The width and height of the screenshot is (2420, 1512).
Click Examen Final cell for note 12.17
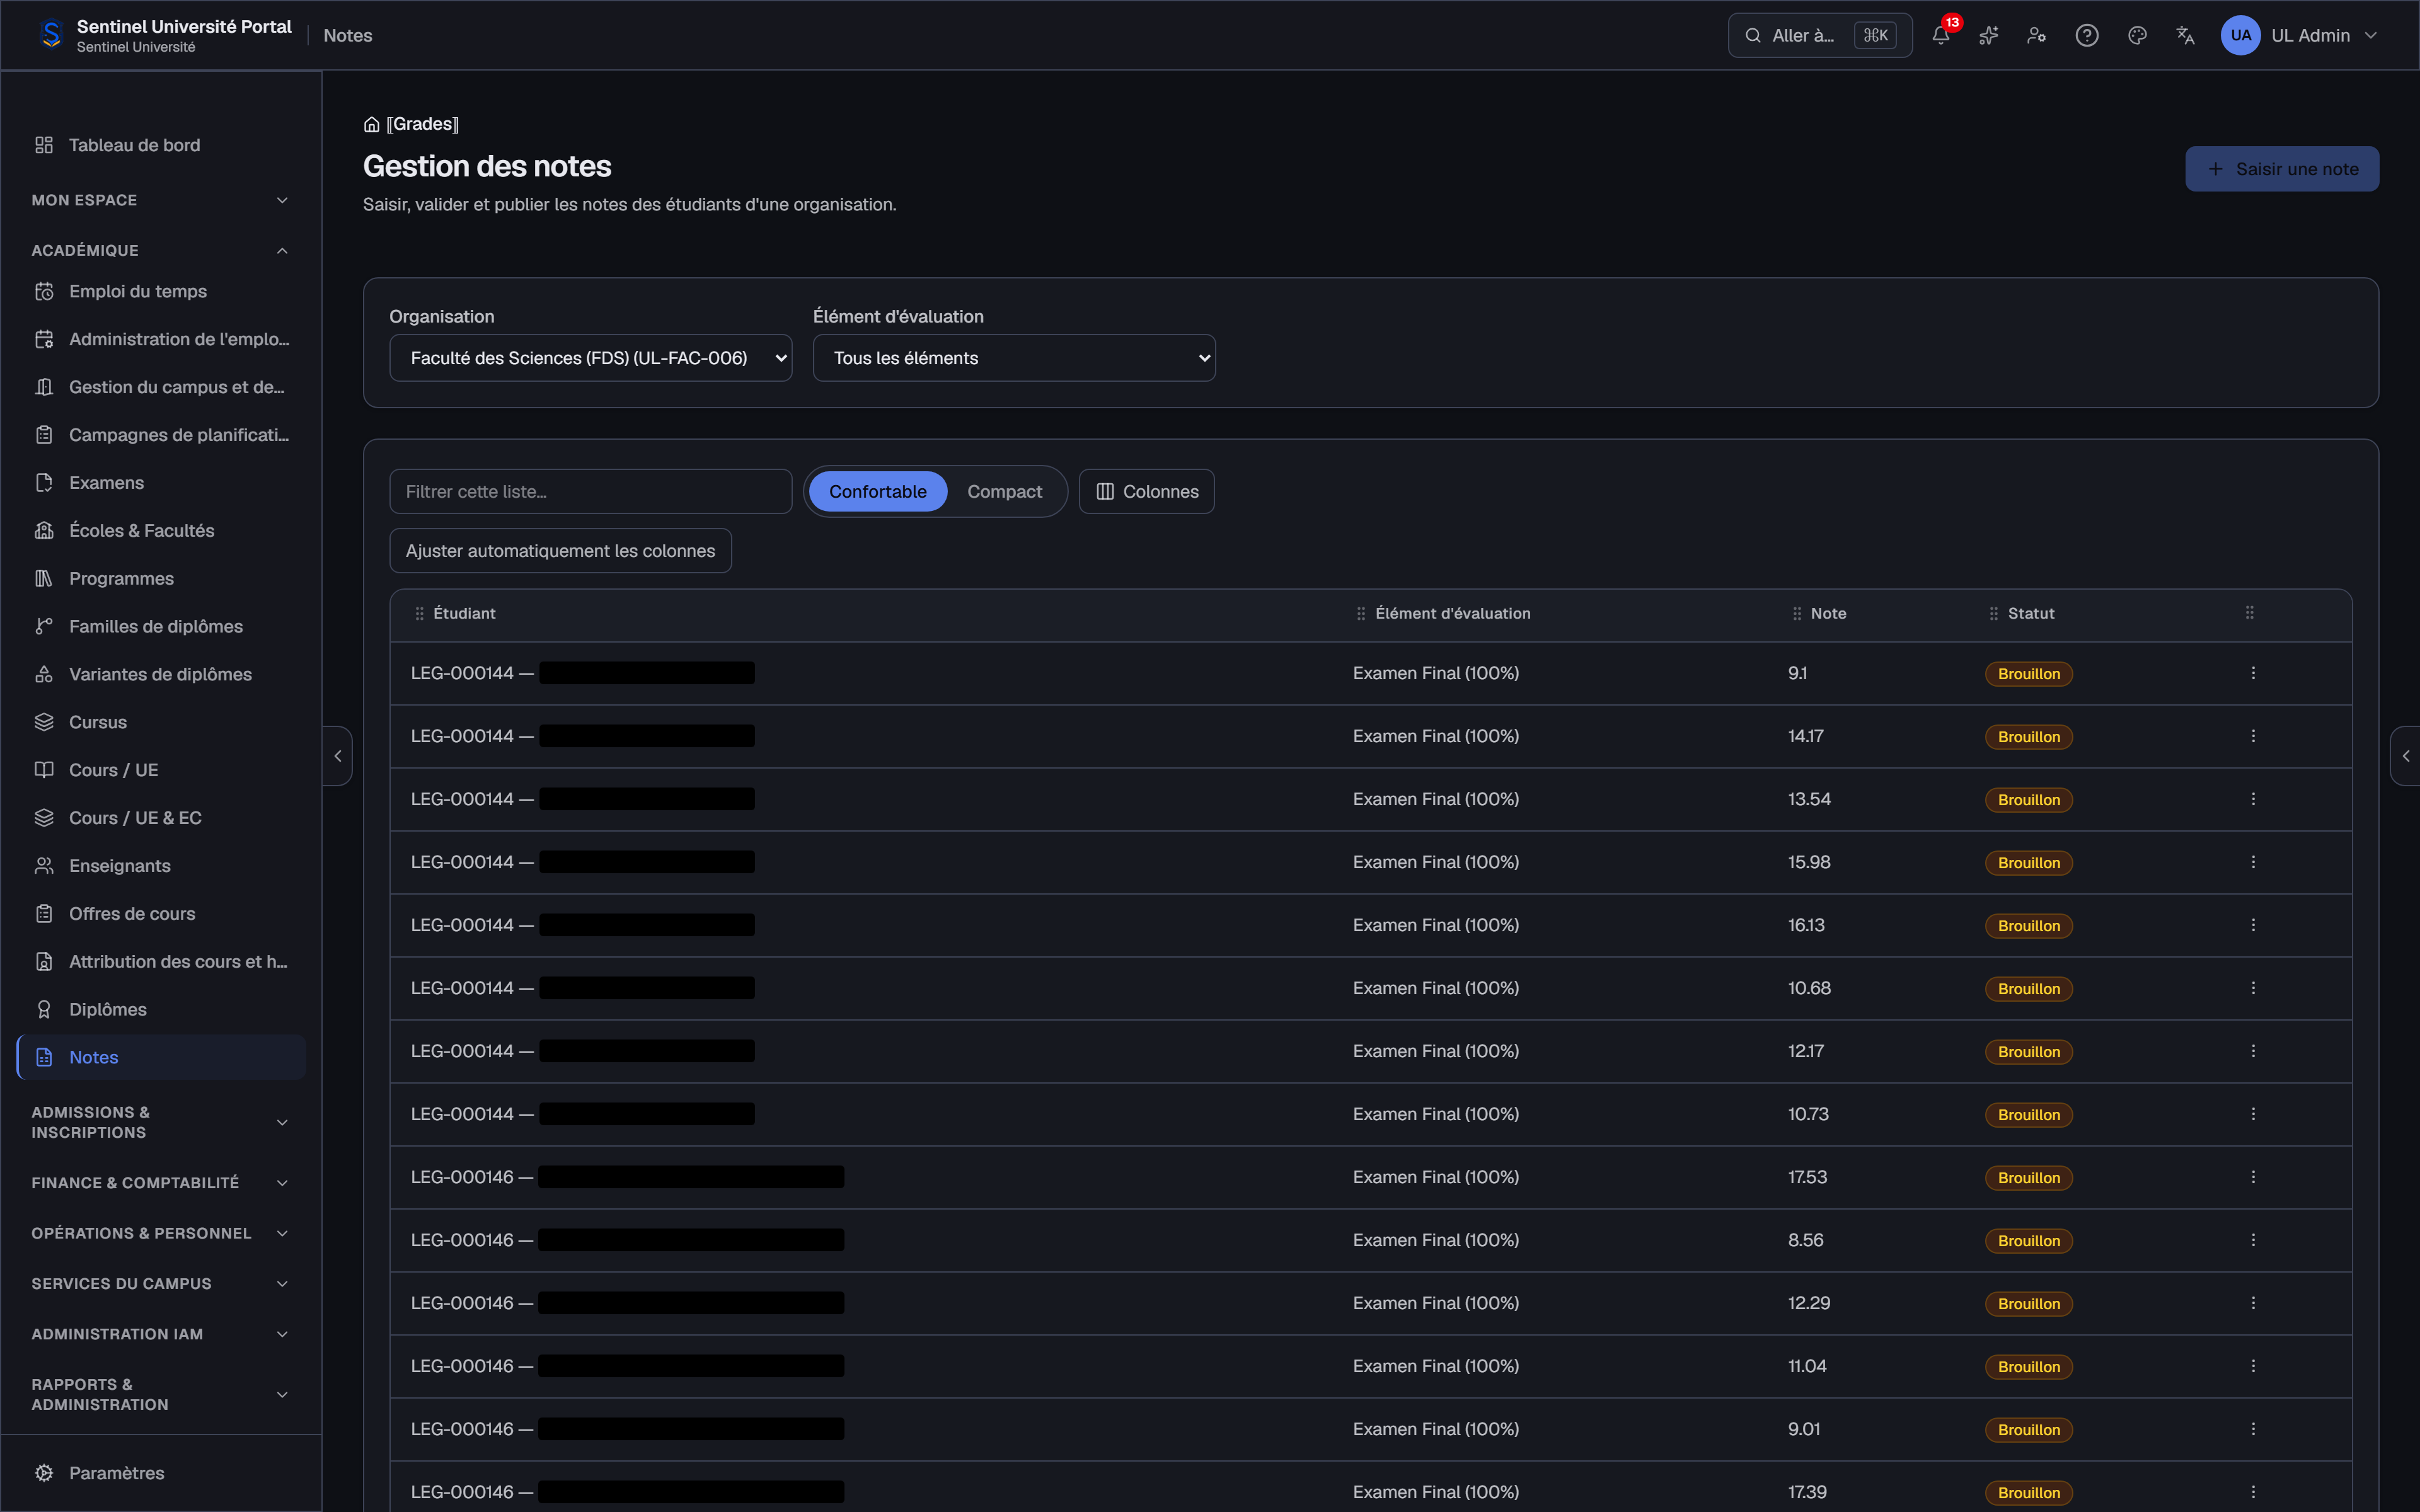1436,1051
